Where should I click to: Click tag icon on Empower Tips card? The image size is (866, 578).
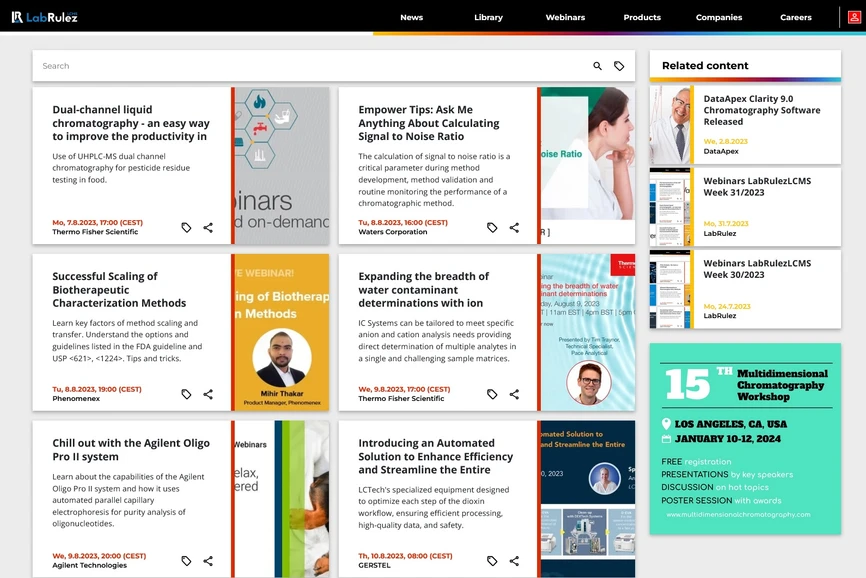(492, 227)
